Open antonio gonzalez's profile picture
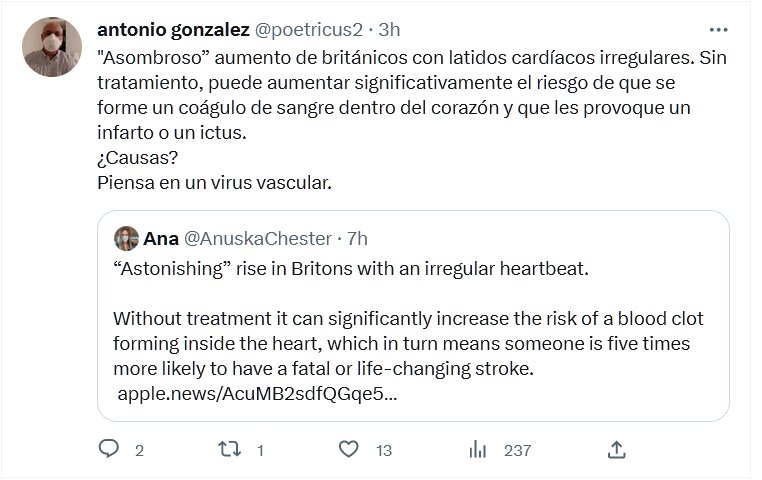762x480 pixels. (51, 47)
